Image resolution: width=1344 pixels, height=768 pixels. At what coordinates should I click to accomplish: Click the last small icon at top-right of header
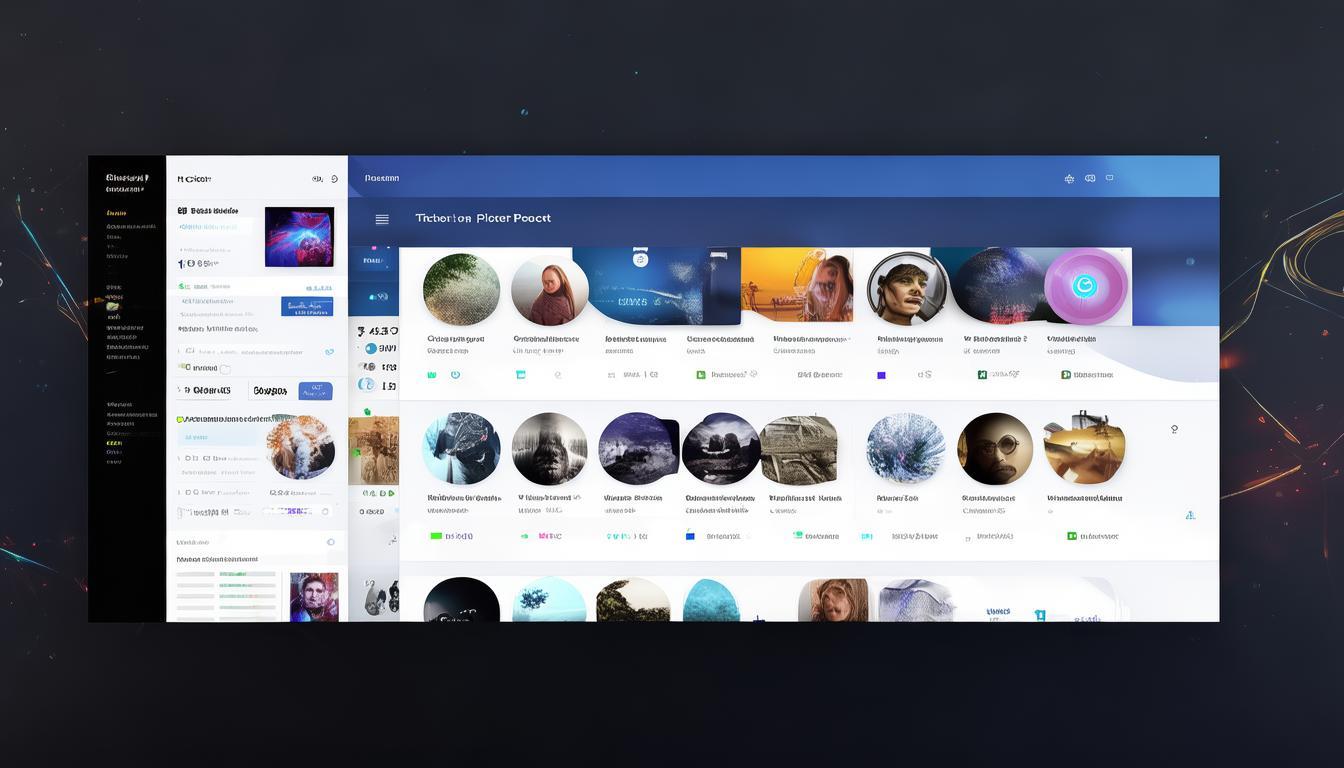point(1109,178)
